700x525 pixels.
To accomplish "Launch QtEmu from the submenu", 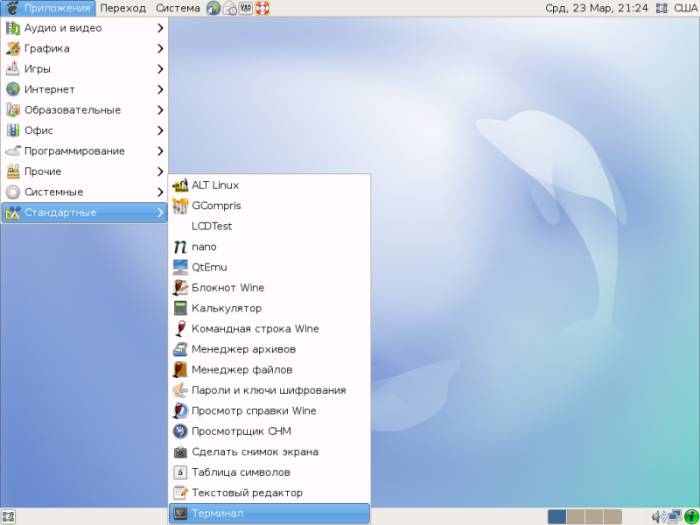I will tap(269, 267).
